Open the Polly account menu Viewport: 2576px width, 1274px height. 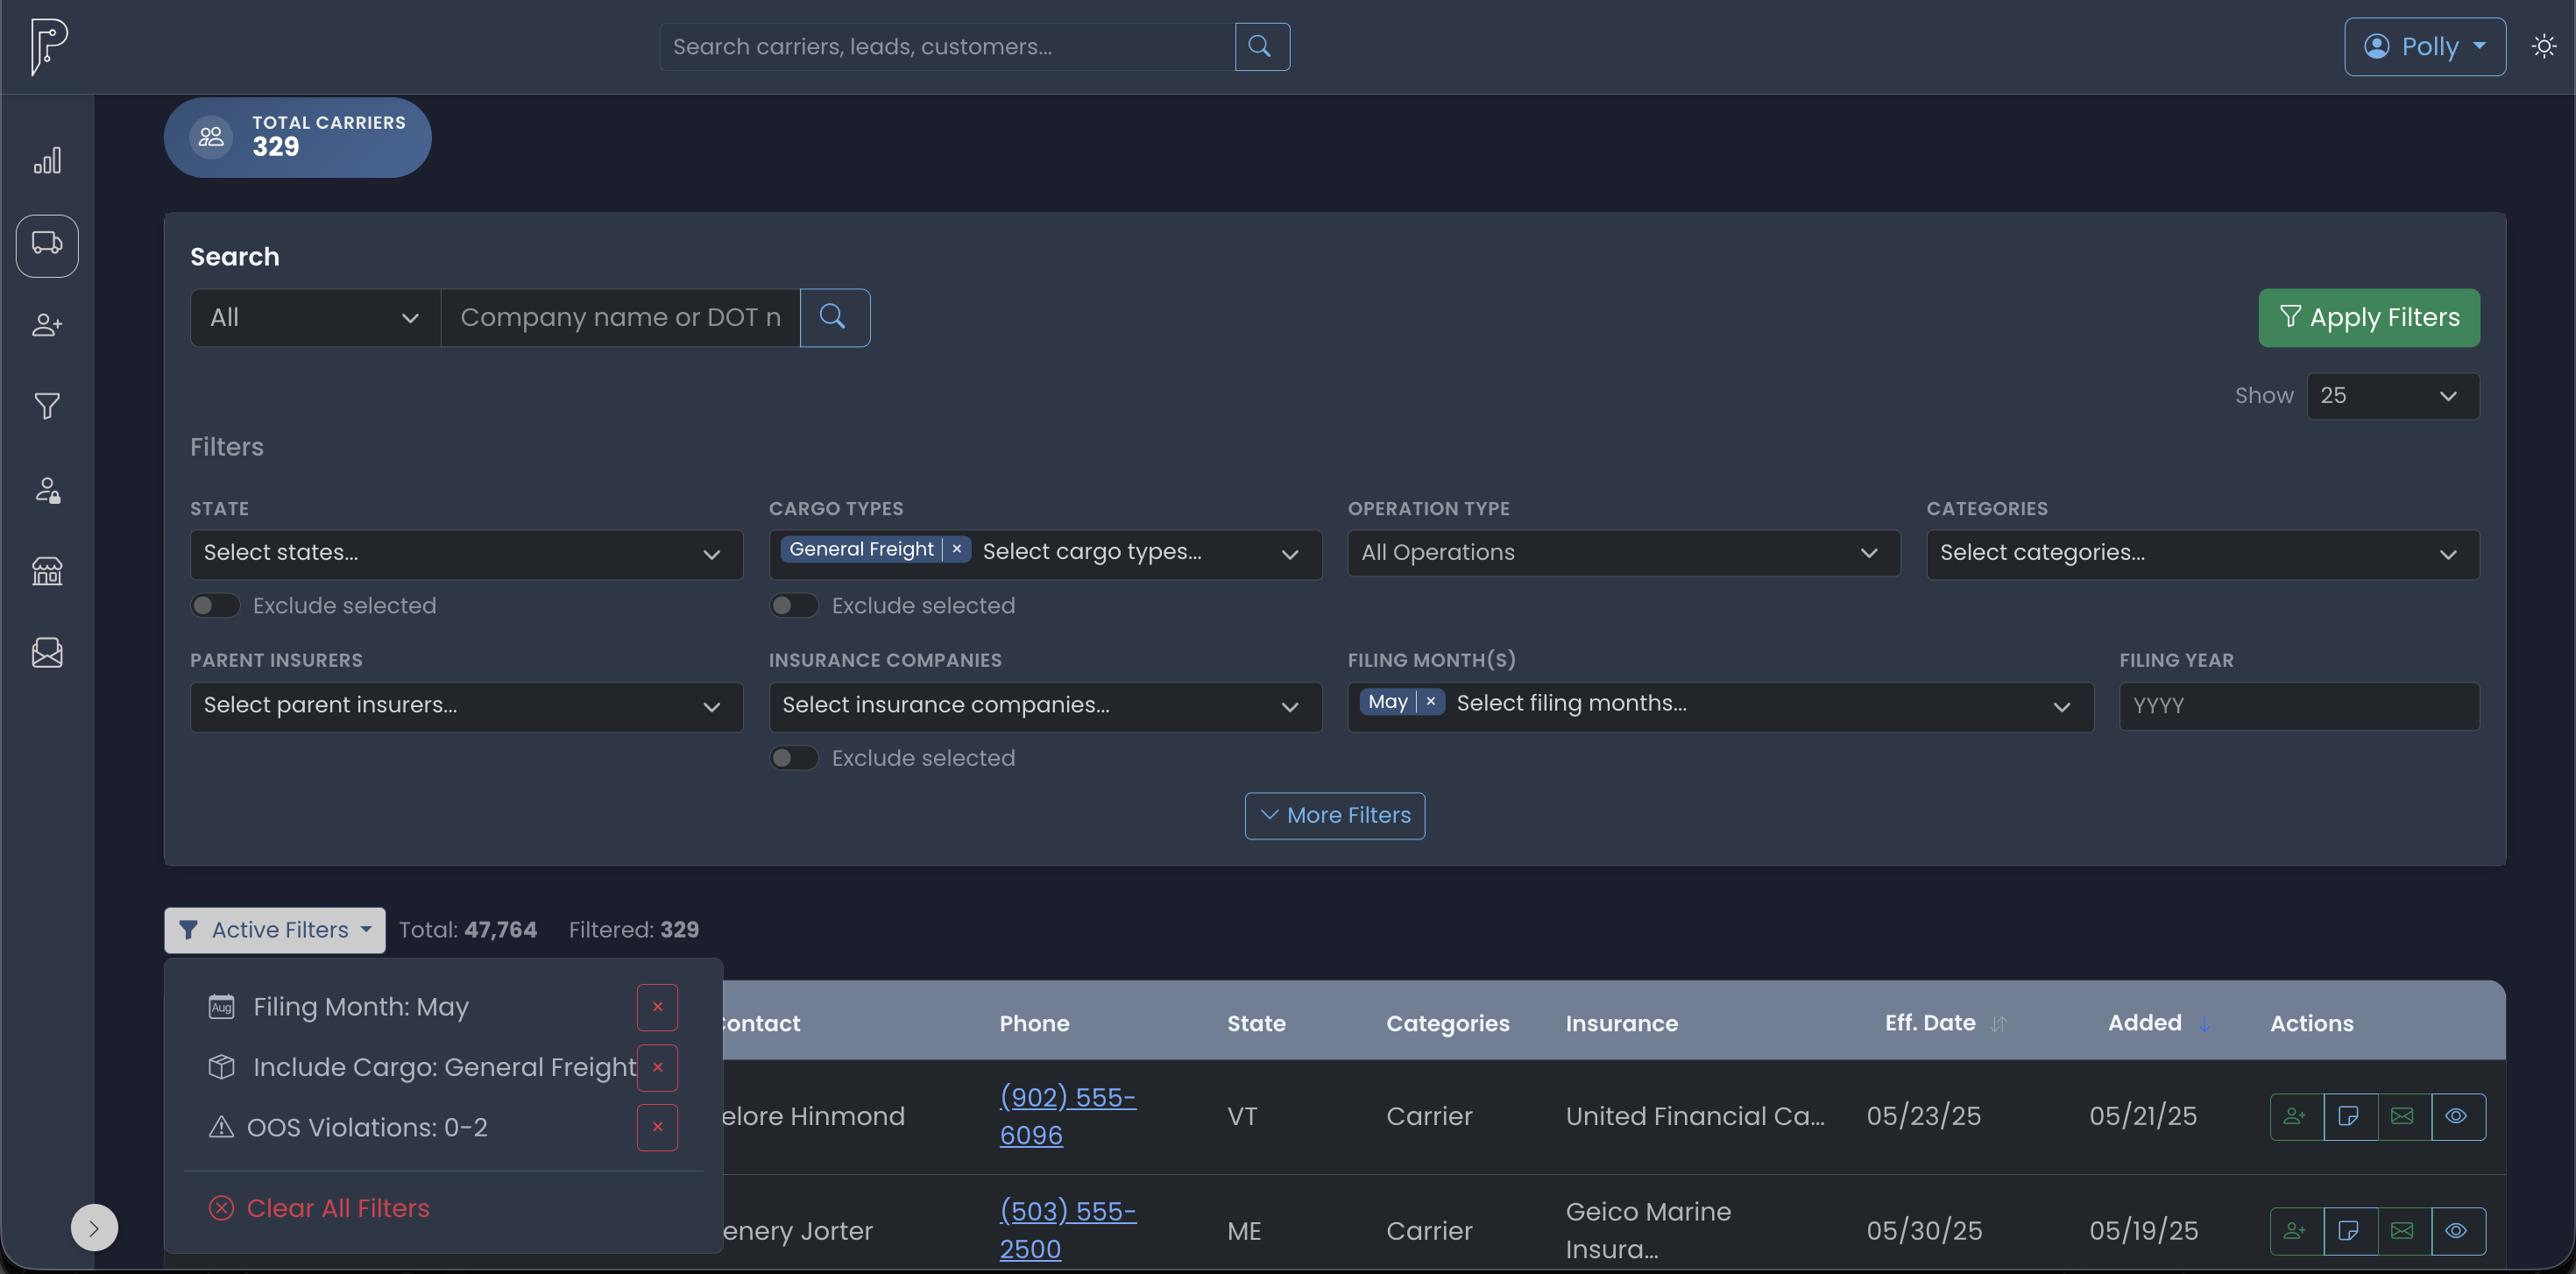click(x=2424, y=46)
